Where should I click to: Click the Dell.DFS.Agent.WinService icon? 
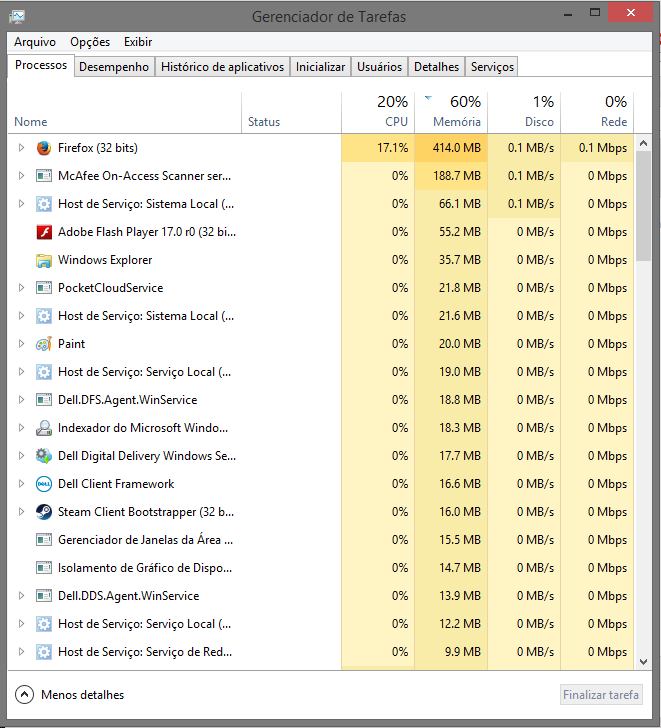(44, 400)
